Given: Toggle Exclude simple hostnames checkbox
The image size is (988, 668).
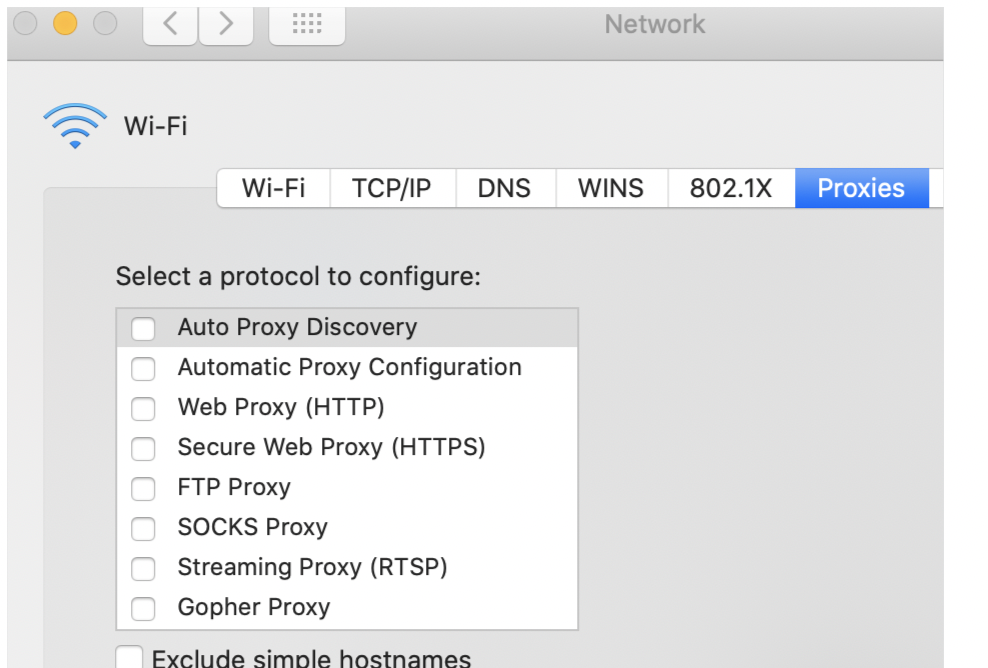Looking at the screenshot, I should tap(129, 658).
